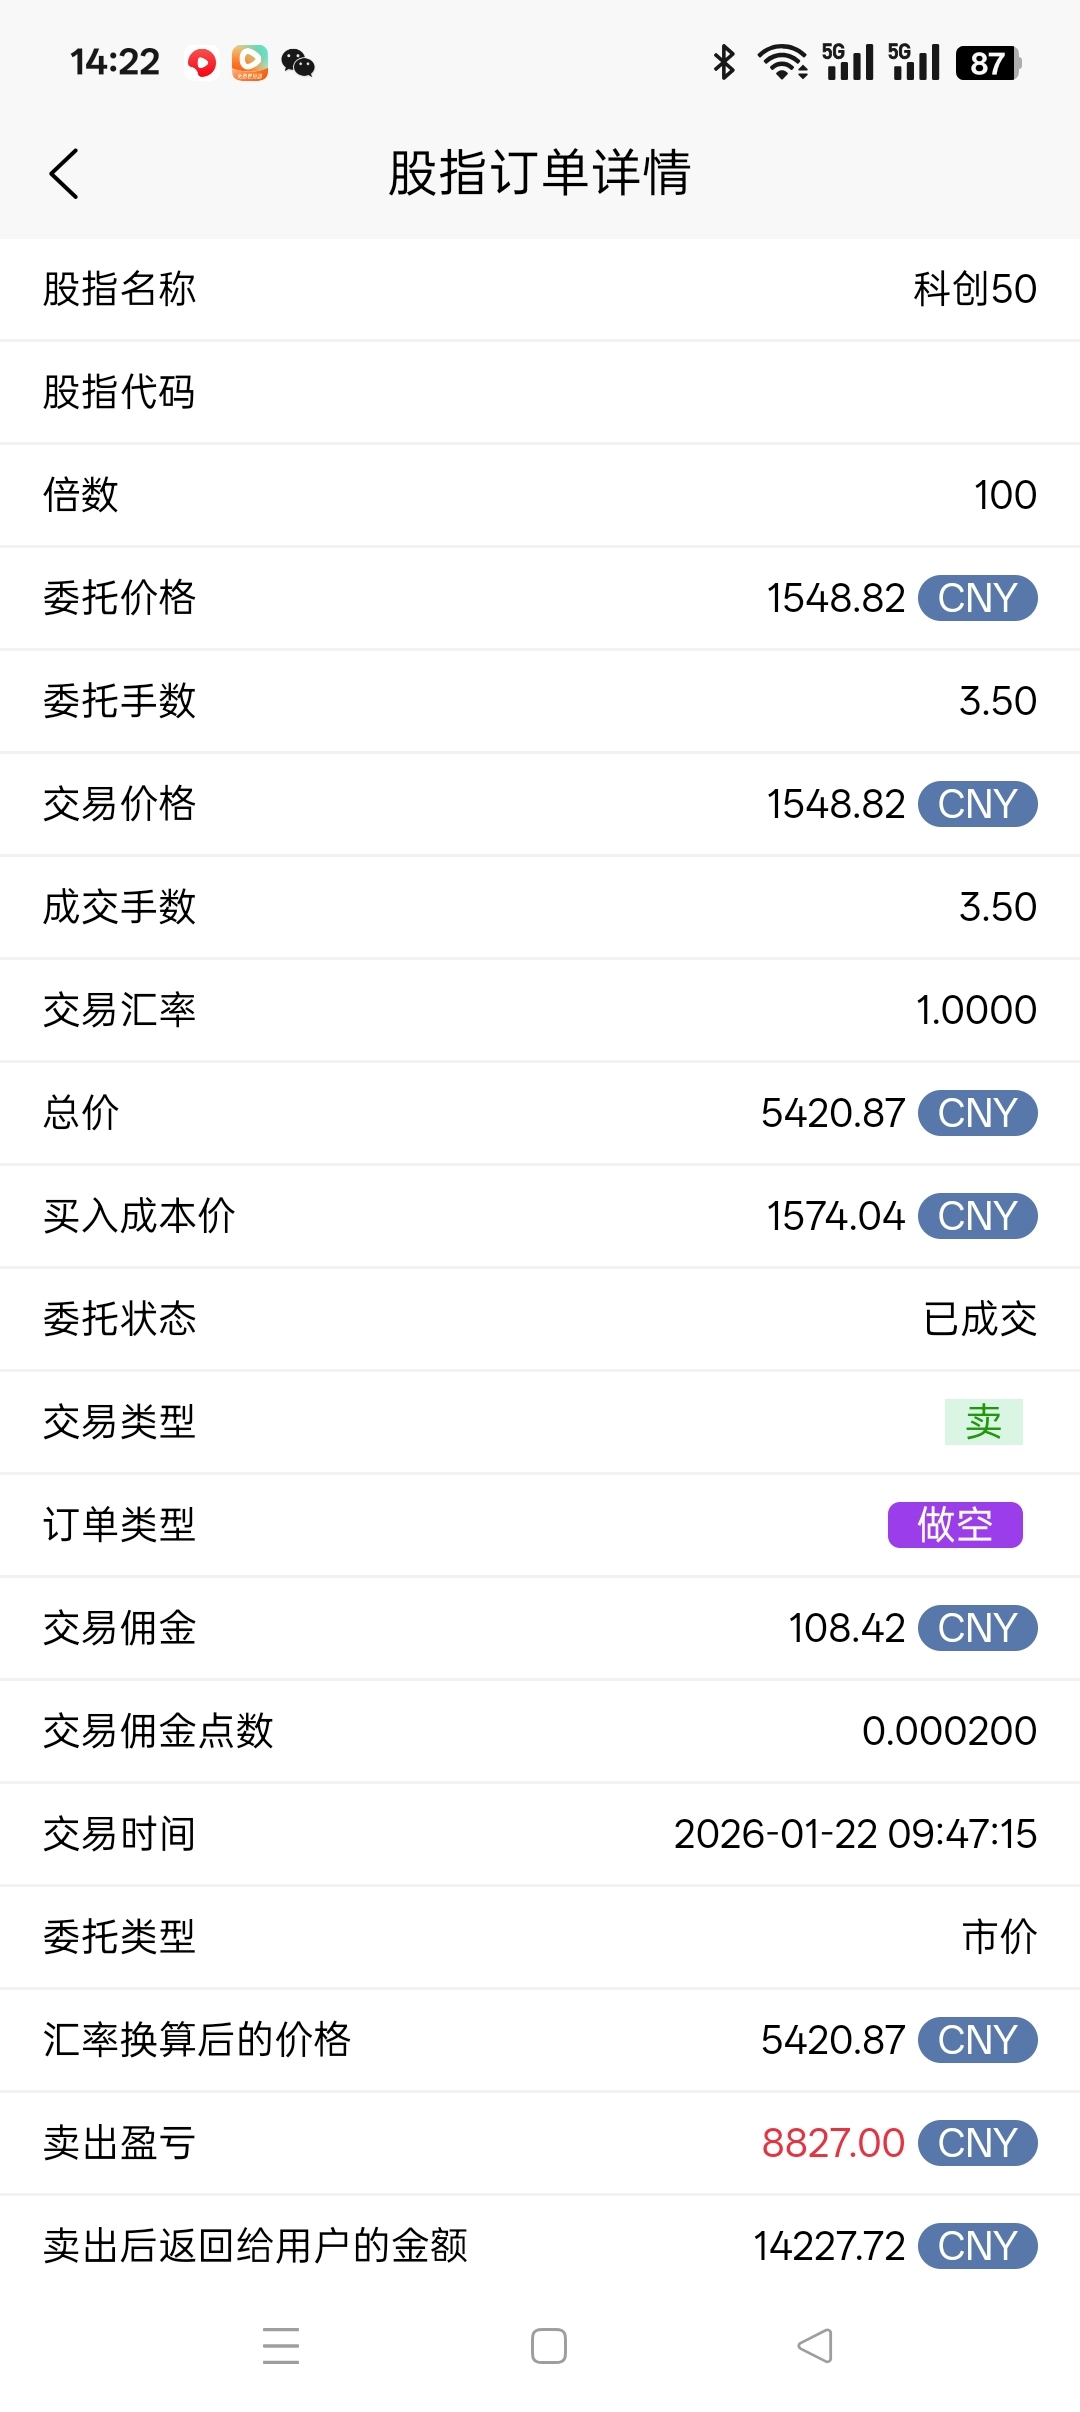Tap the Bluetooth status bar icon

tap(724, 63)
